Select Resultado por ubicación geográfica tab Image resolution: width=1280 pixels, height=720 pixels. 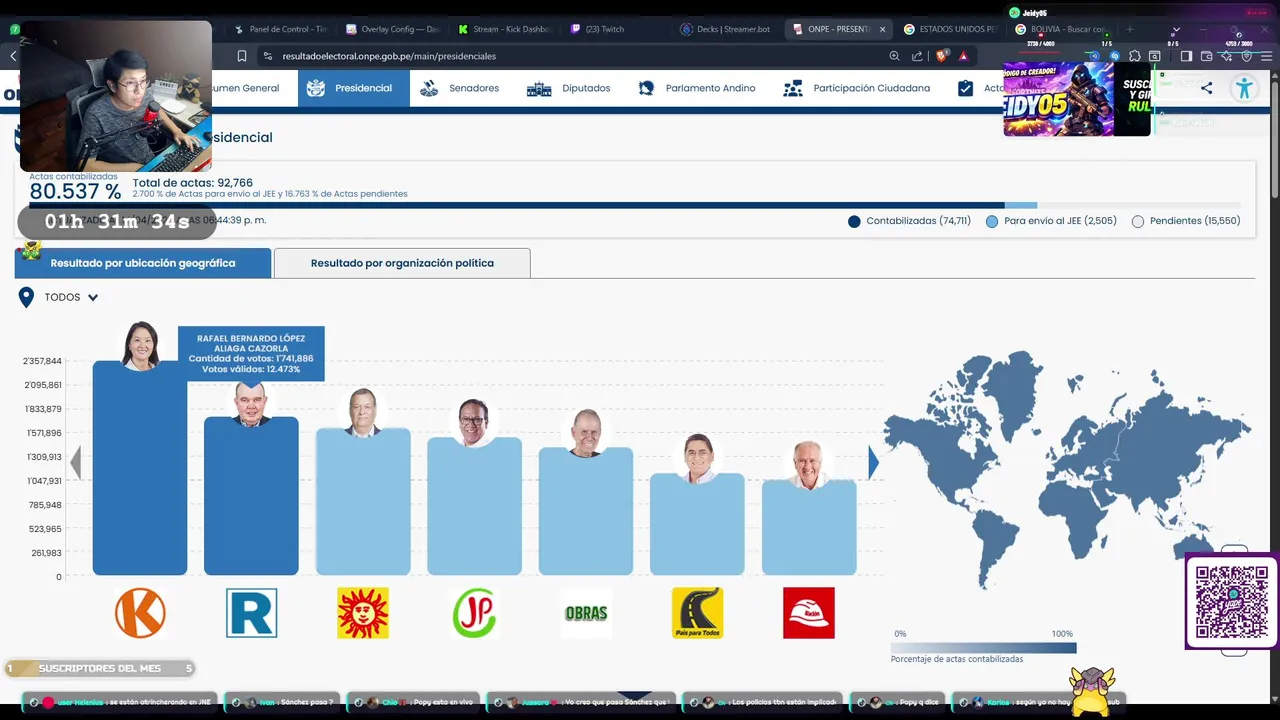pyautogui.click(x=143, y=263)
